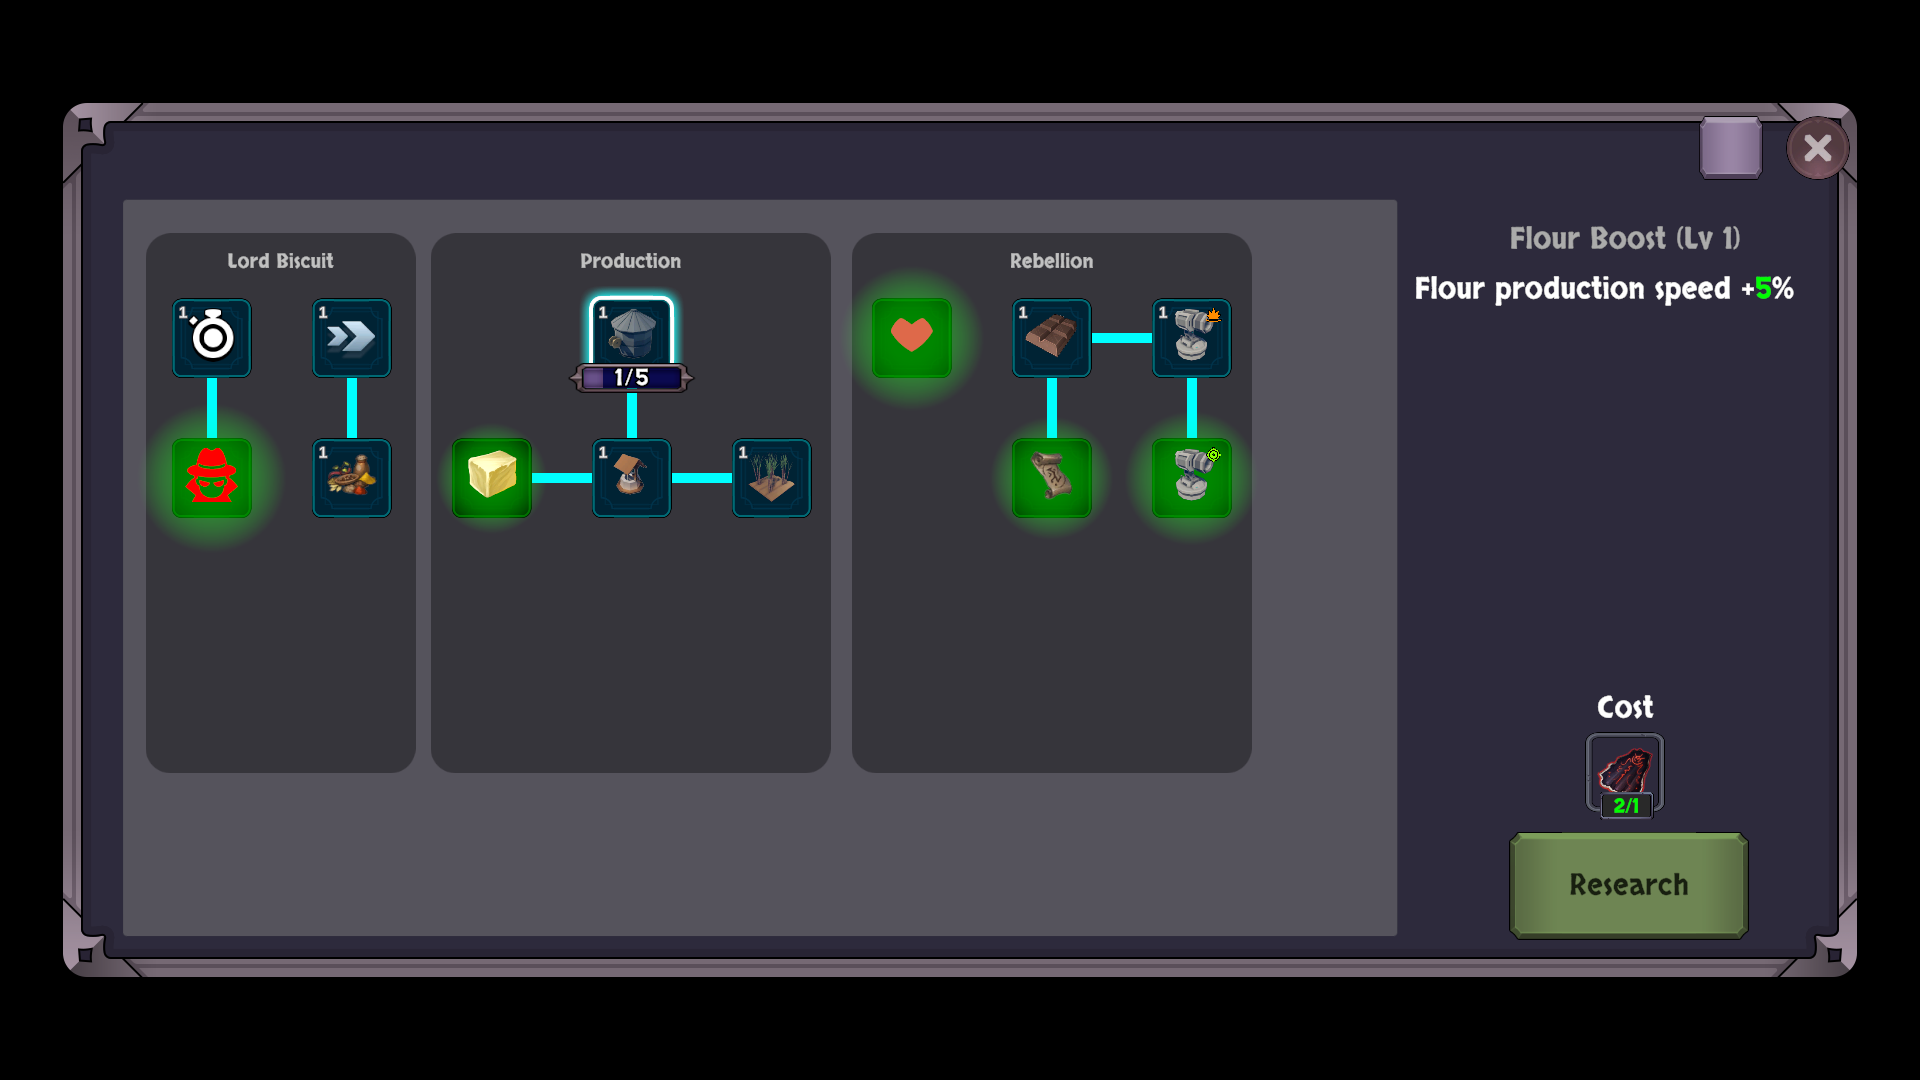Select the stopwatch timer research node

pyautogui.click(x=212, y=338)
